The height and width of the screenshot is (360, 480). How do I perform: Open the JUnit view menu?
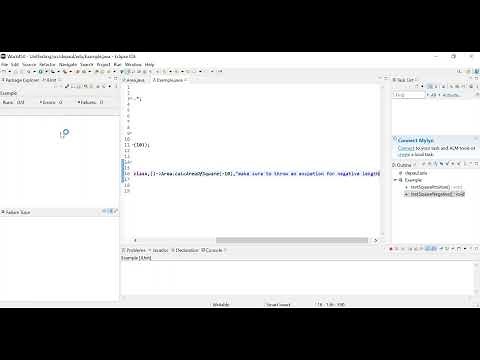click(x=116, y=87)
